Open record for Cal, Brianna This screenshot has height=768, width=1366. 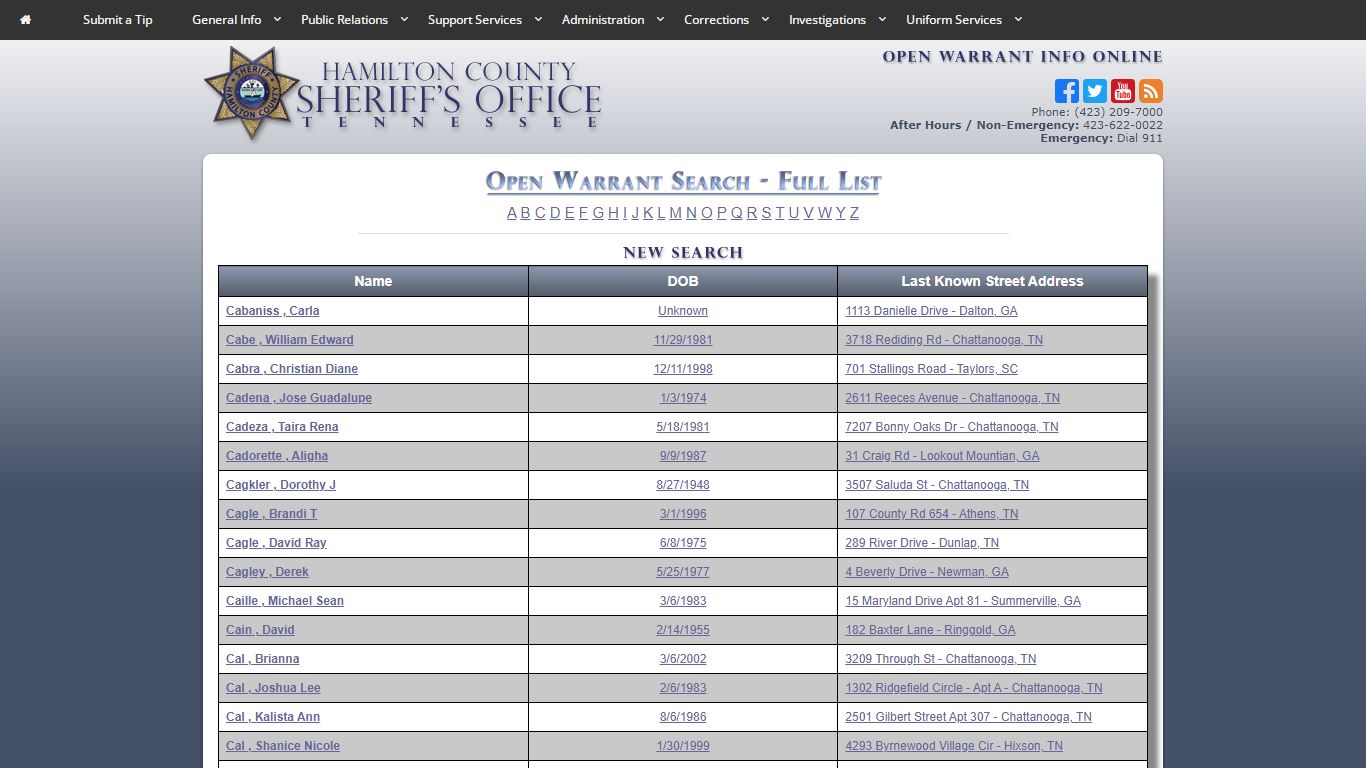262,659
